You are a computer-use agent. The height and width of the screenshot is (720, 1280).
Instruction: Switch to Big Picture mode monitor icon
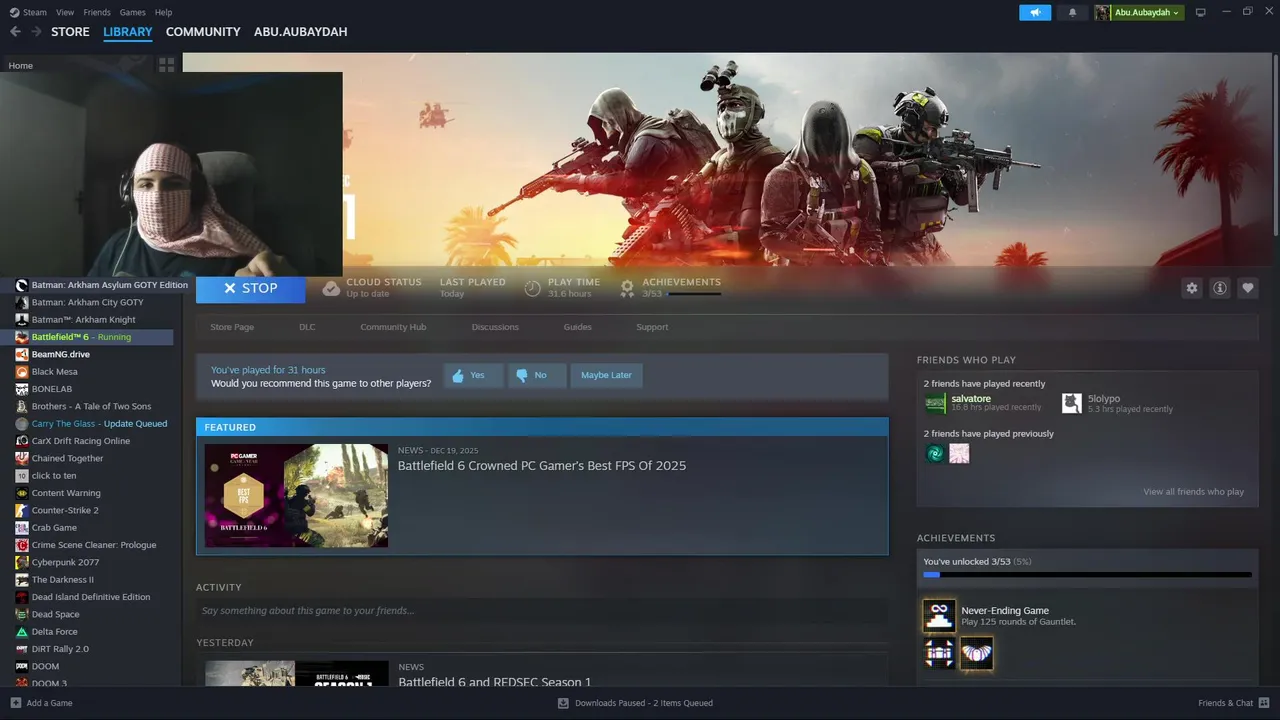[1201, 12]
